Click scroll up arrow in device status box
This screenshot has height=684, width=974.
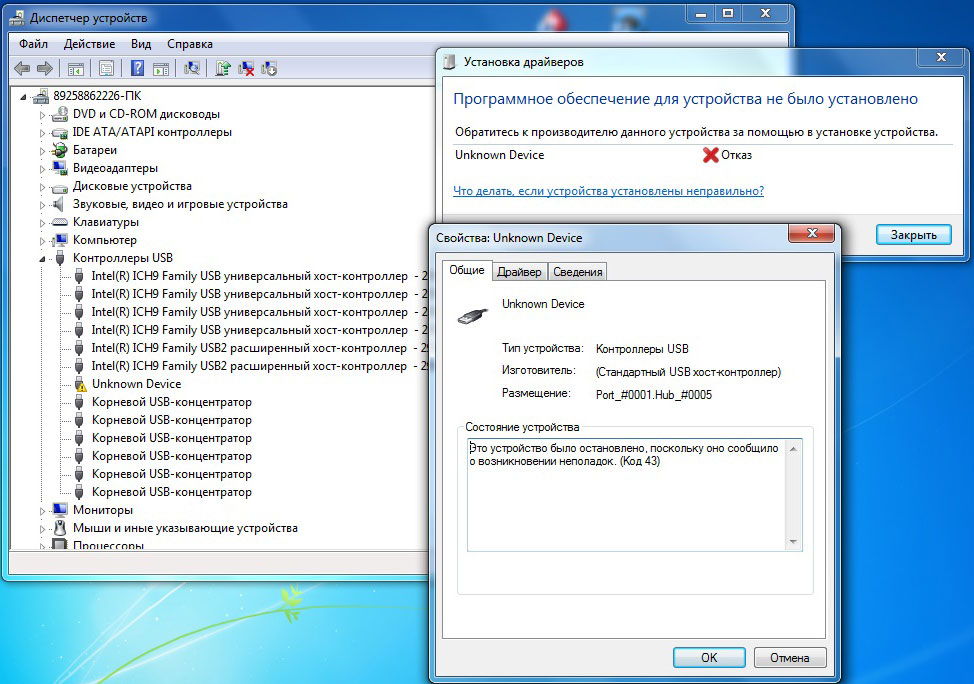pos(793,449)
